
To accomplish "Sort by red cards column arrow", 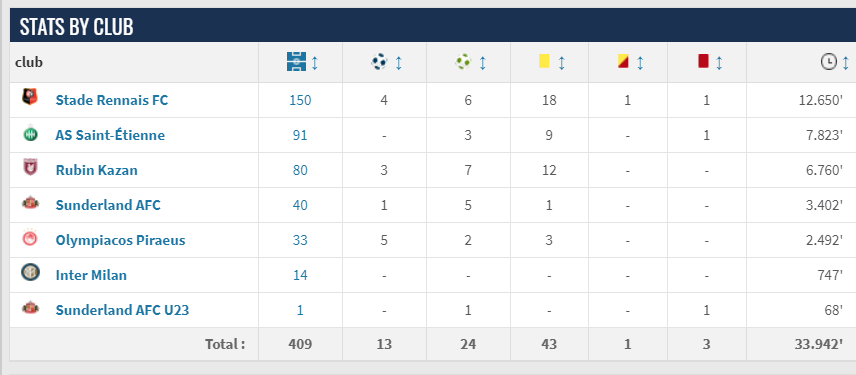I will [x=719, y=63].
